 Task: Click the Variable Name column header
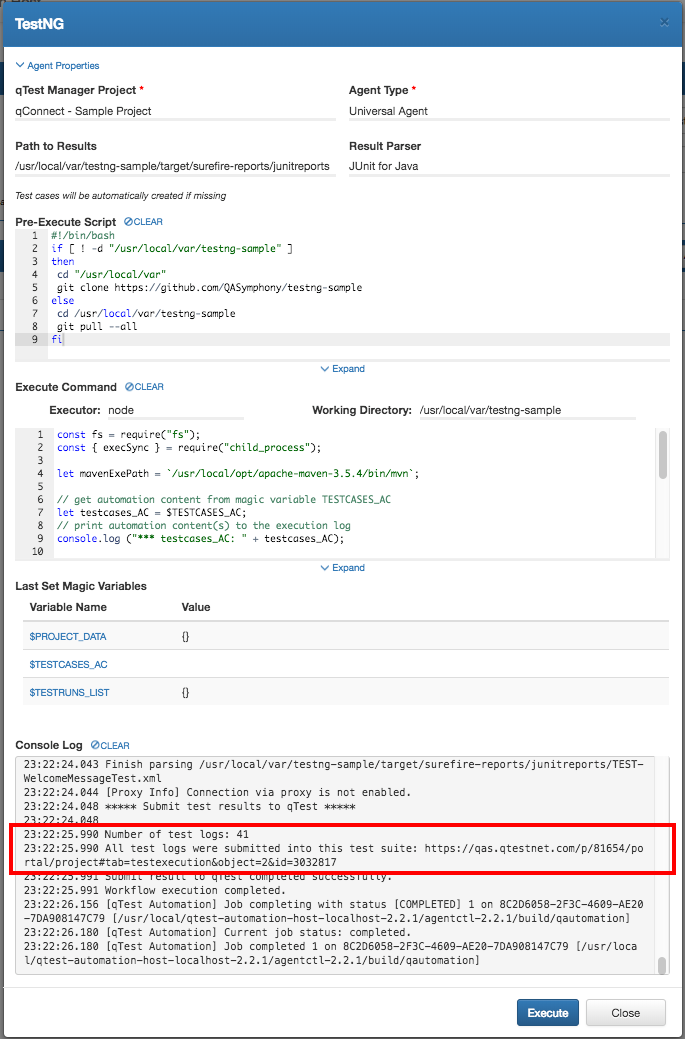click(68, 607)
